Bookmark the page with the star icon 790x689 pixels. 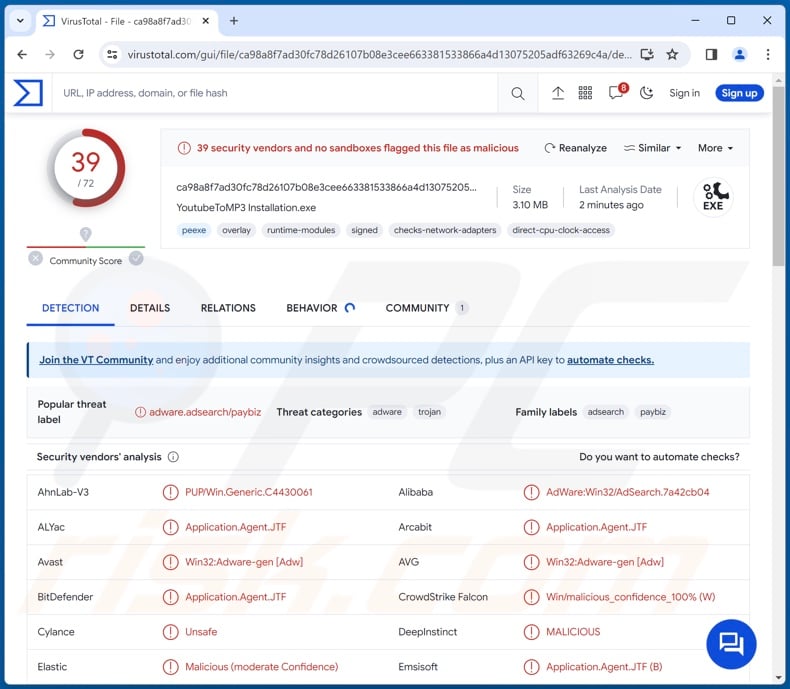(672, 54)
